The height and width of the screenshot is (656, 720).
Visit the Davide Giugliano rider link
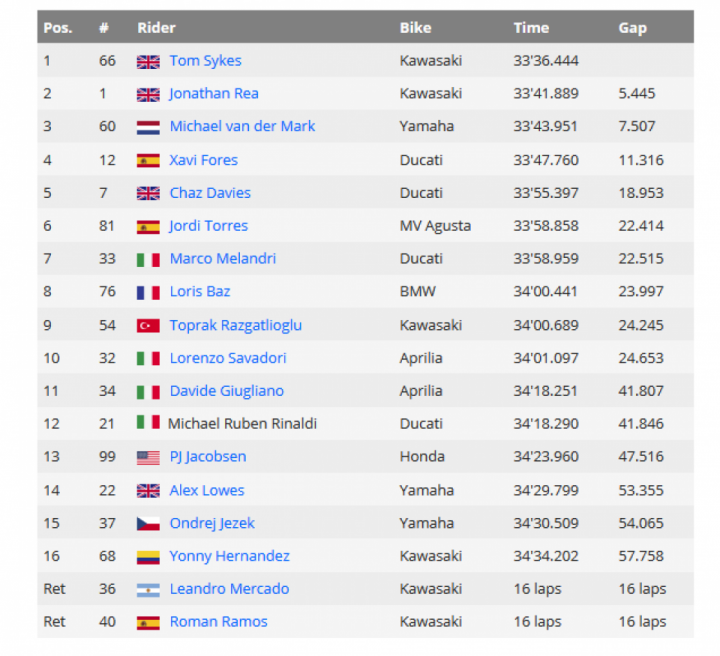click(227, 391)
